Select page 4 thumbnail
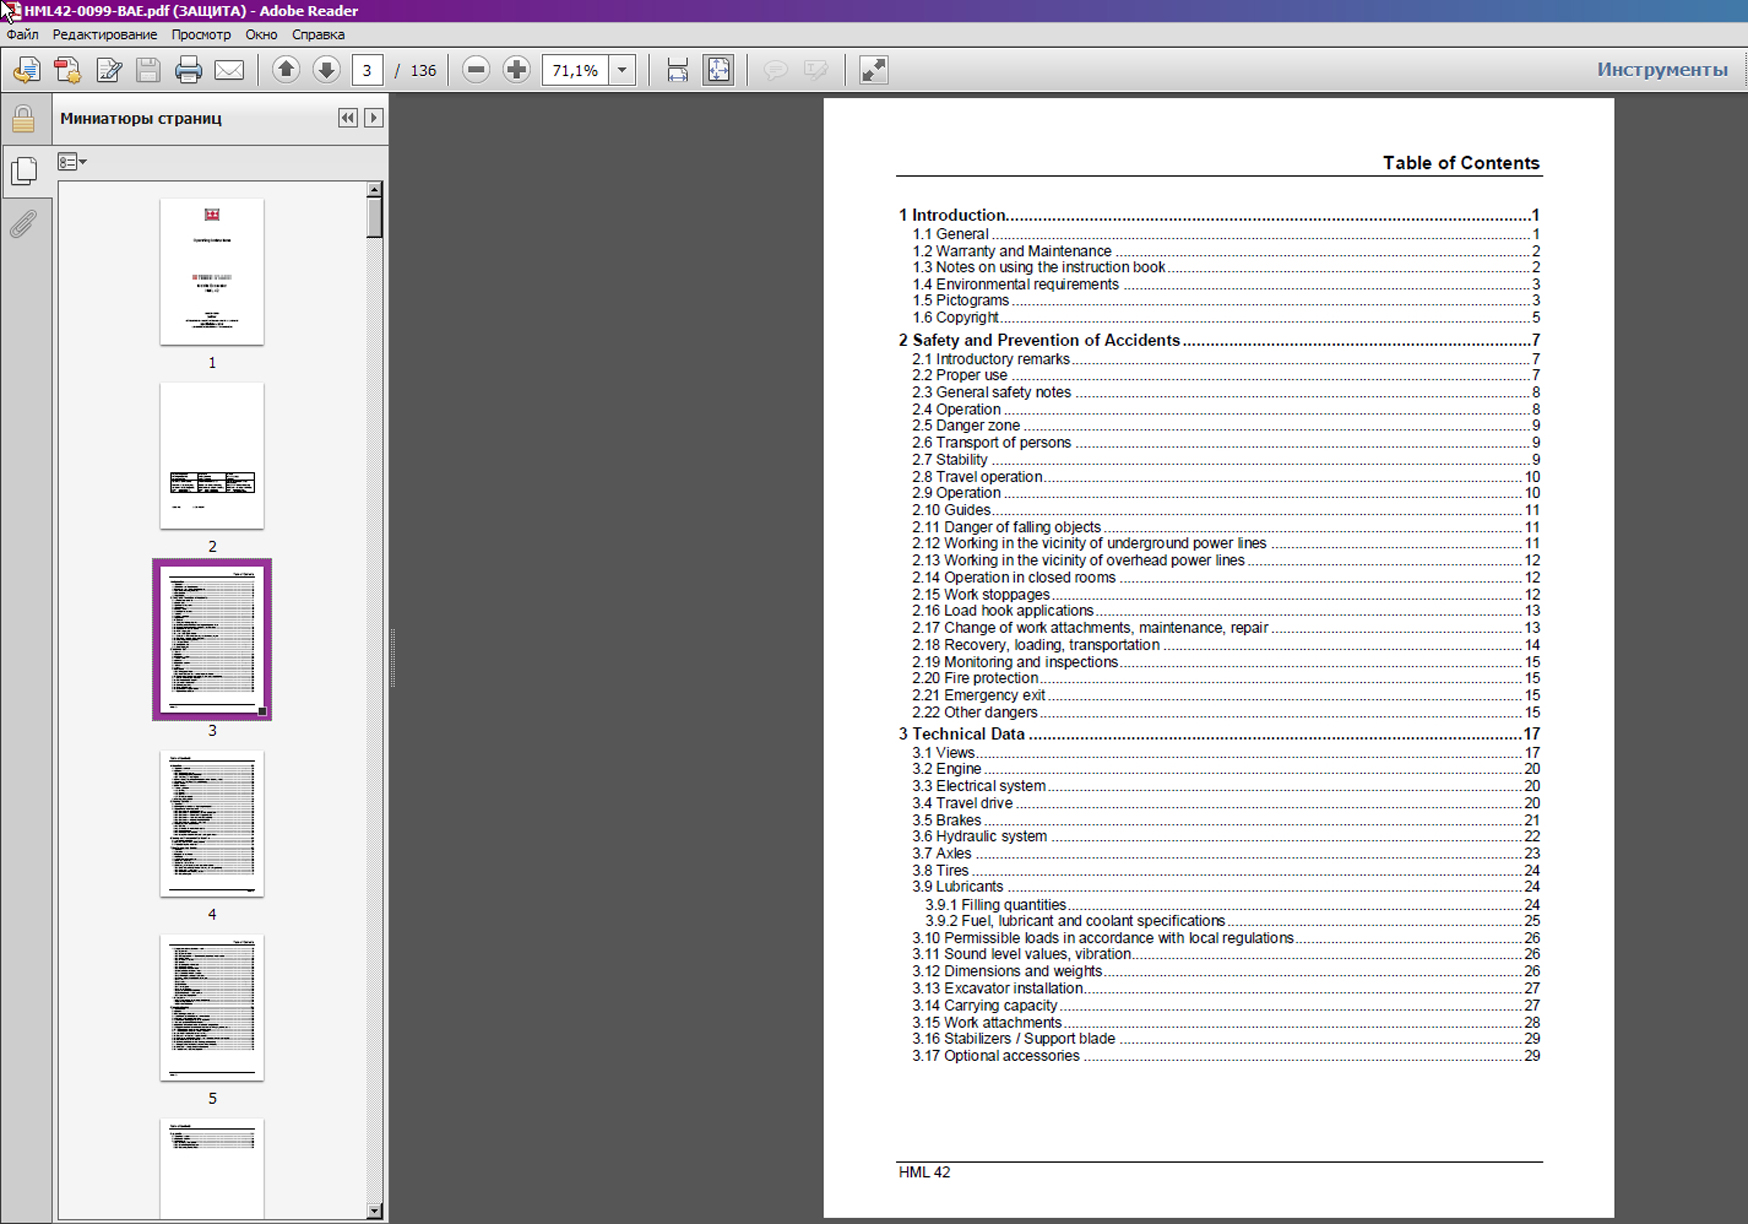 pyautogui.click(x=212, y=824)
